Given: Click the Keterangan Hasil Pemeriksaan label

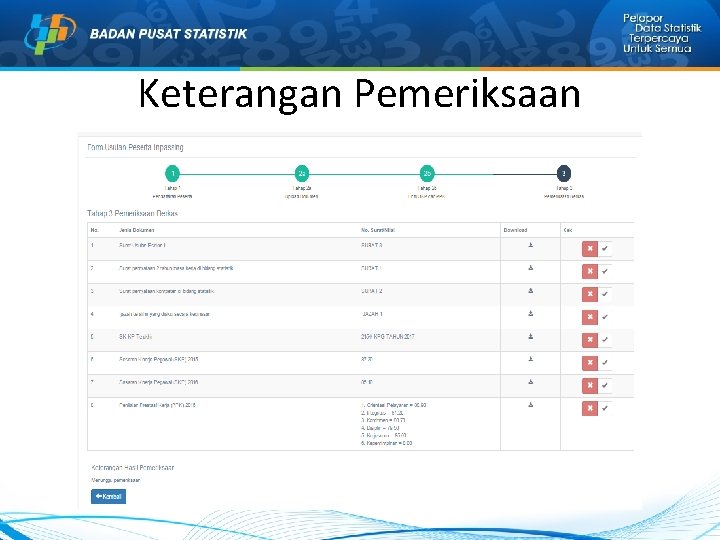Looking at the screenshot, I should click(133, 468).
